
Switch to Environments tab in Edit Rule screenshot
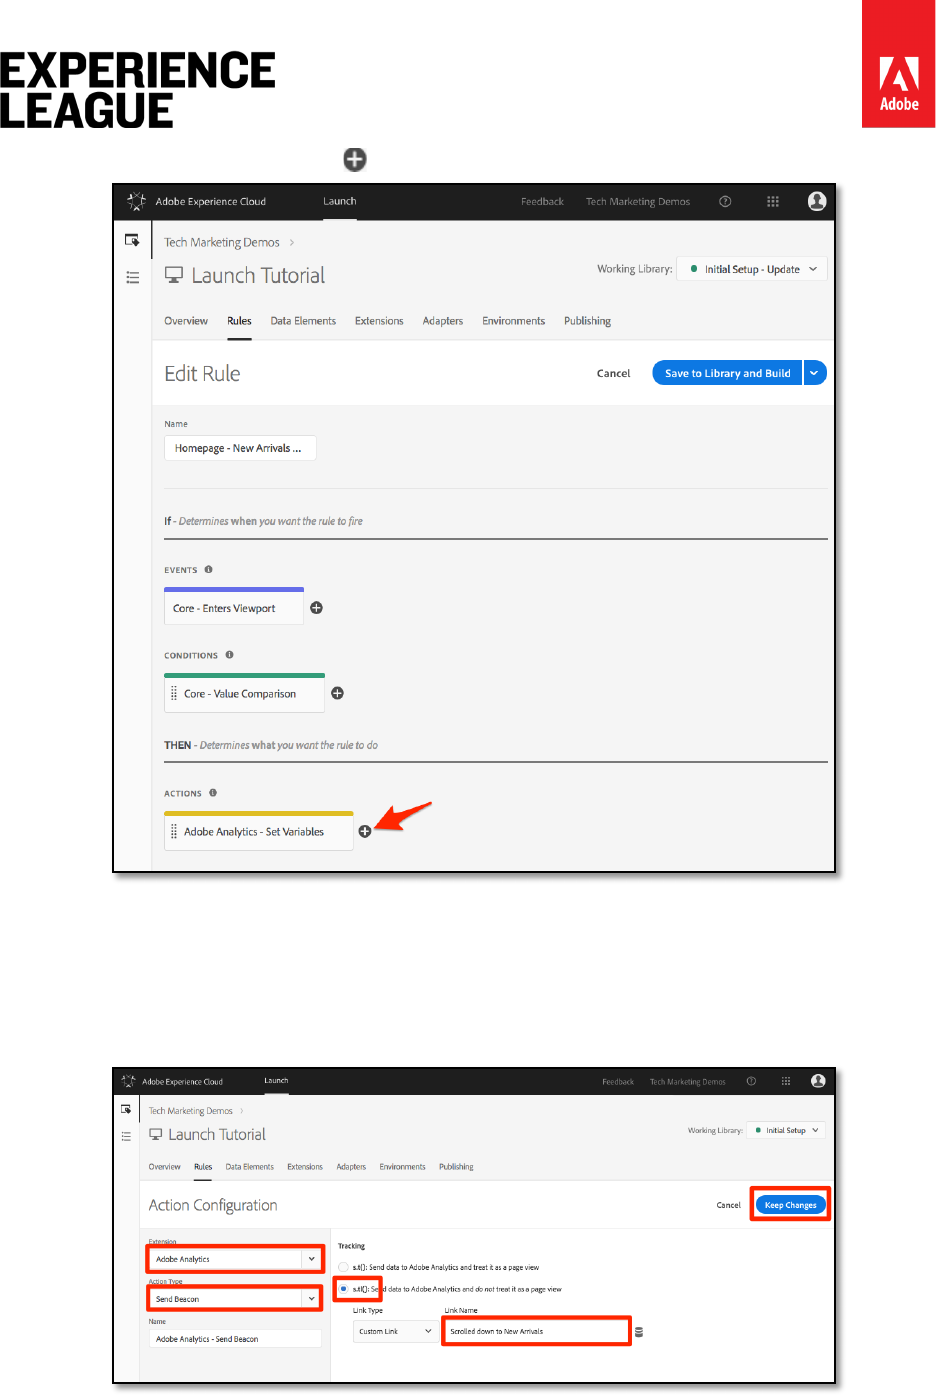[514, 321]
